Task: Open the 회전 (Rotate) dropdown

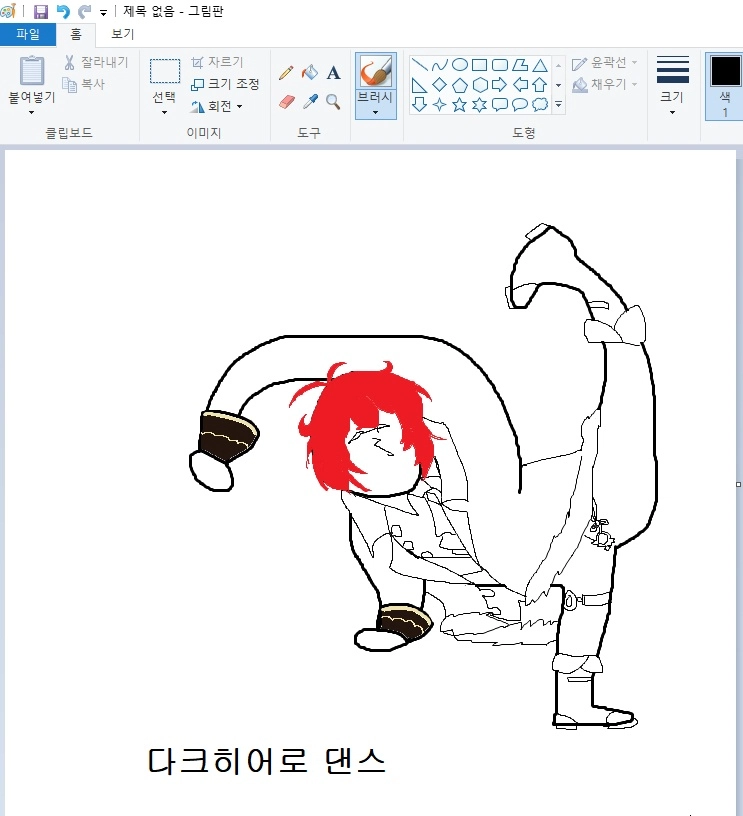Action: click(x=217, y=106)
